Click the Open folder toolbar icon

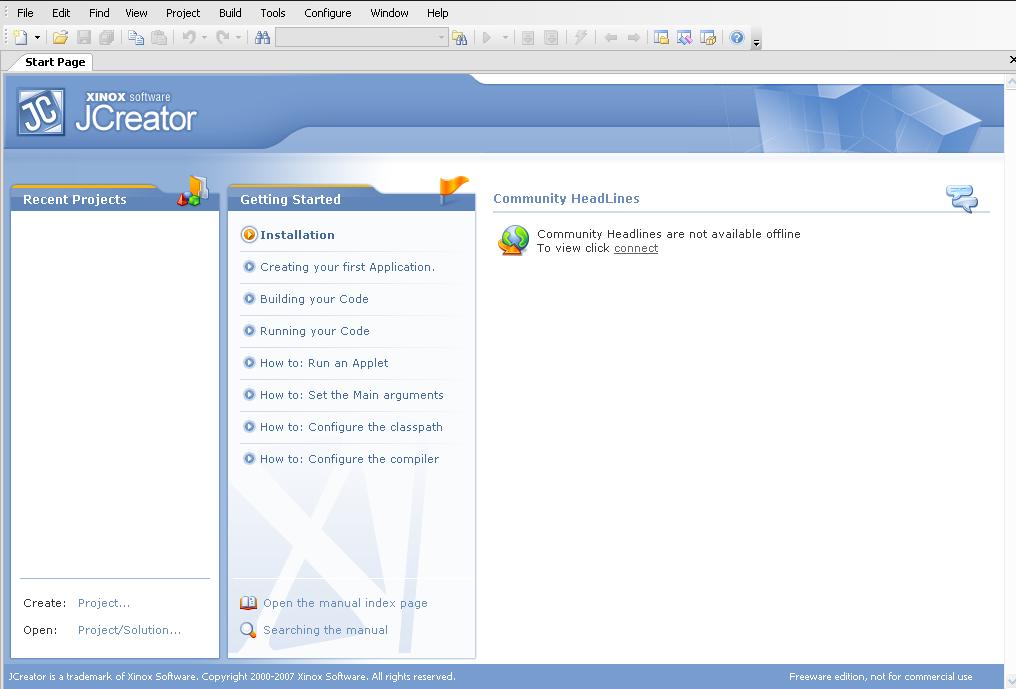pos(60,38)
